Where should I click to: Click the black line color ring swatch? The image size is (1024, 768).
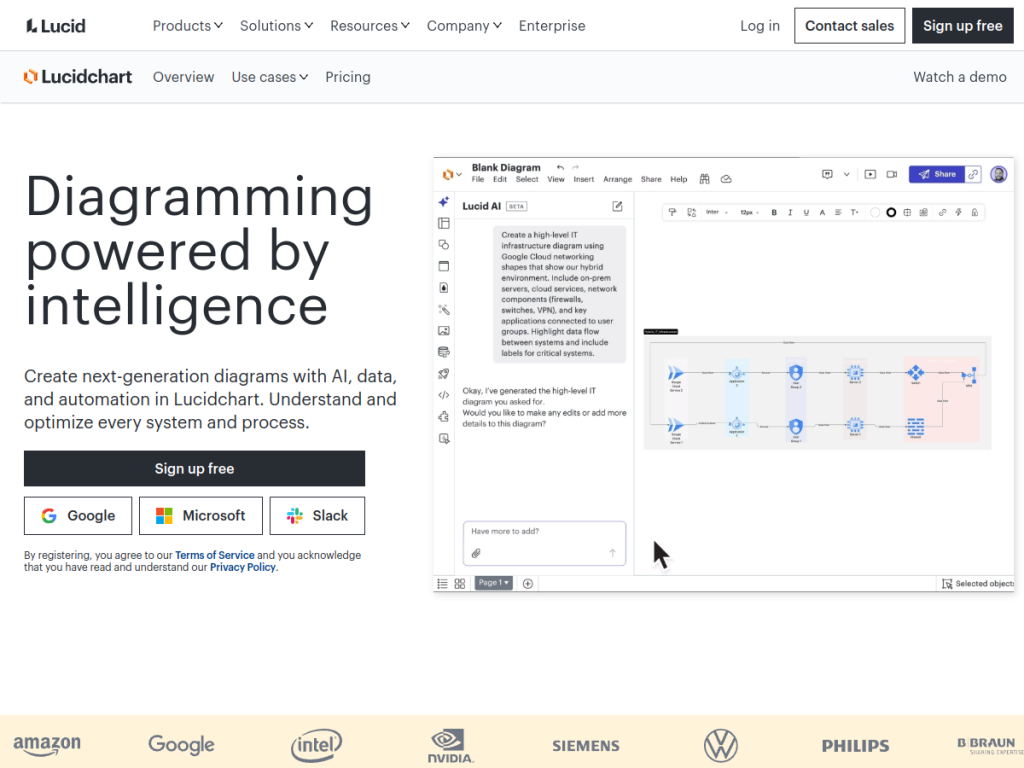(891, 212)
